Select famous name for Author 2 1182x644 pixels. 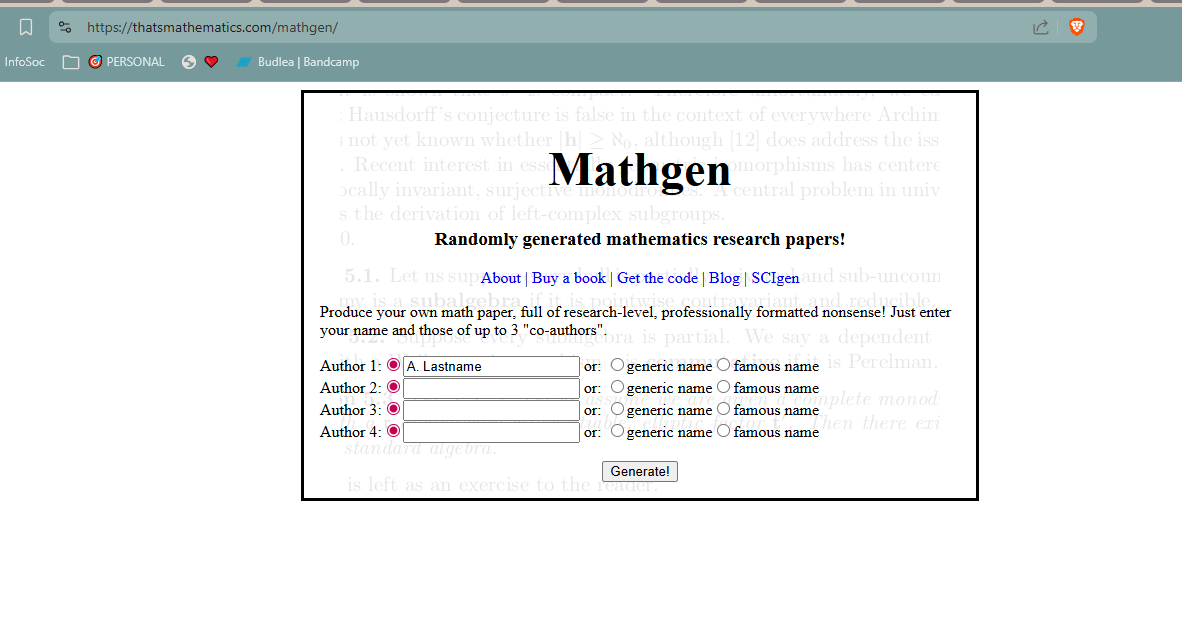pos(724,388)
